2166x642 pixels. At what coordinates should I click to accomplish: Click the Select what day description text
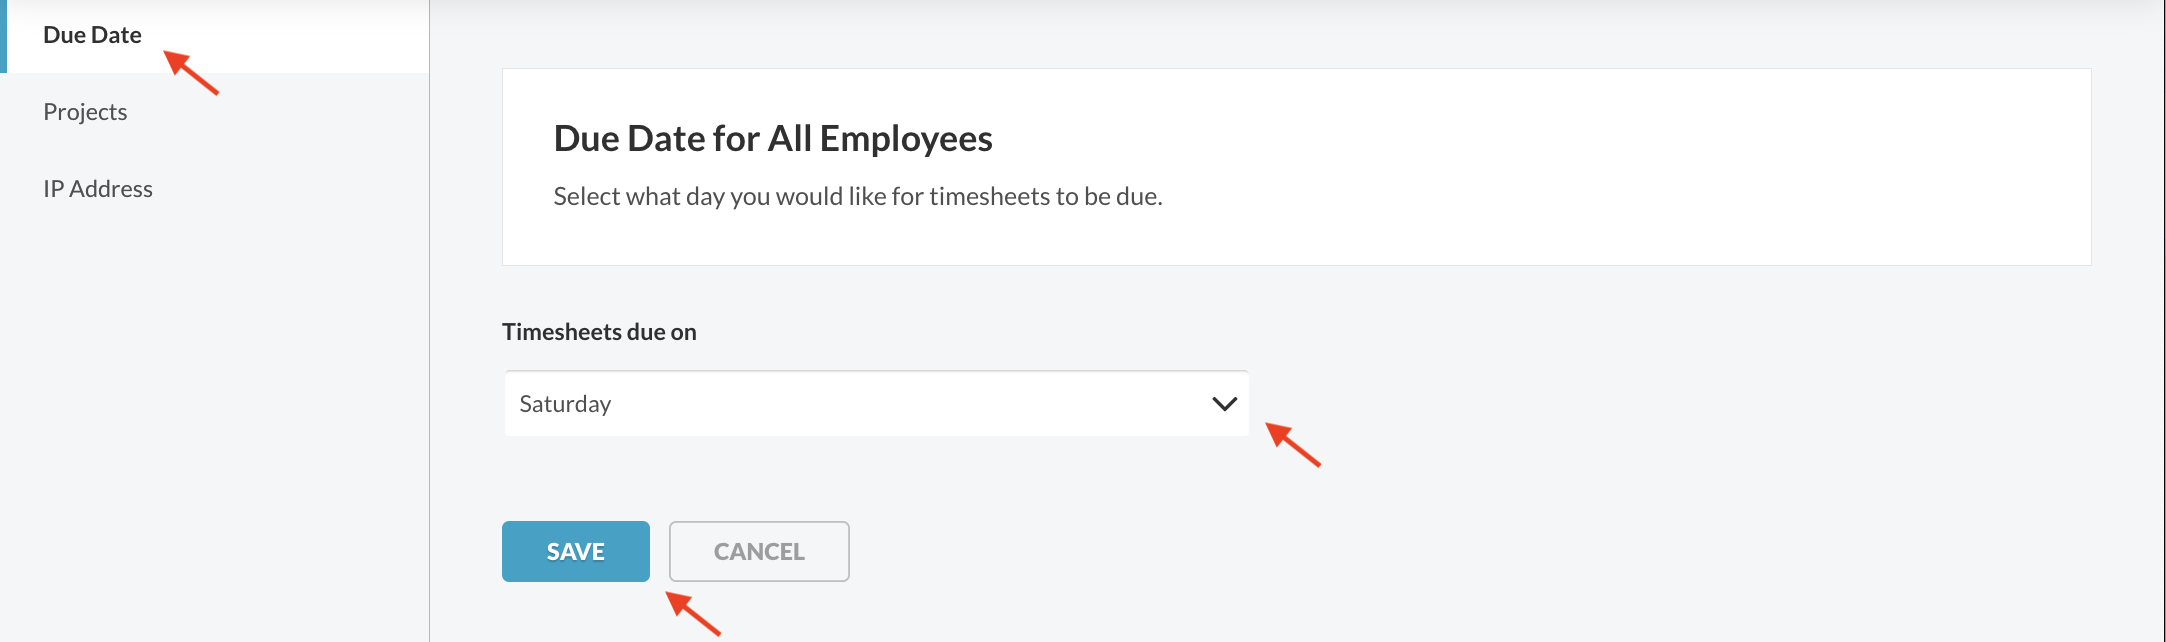click(x=857, y=197)
